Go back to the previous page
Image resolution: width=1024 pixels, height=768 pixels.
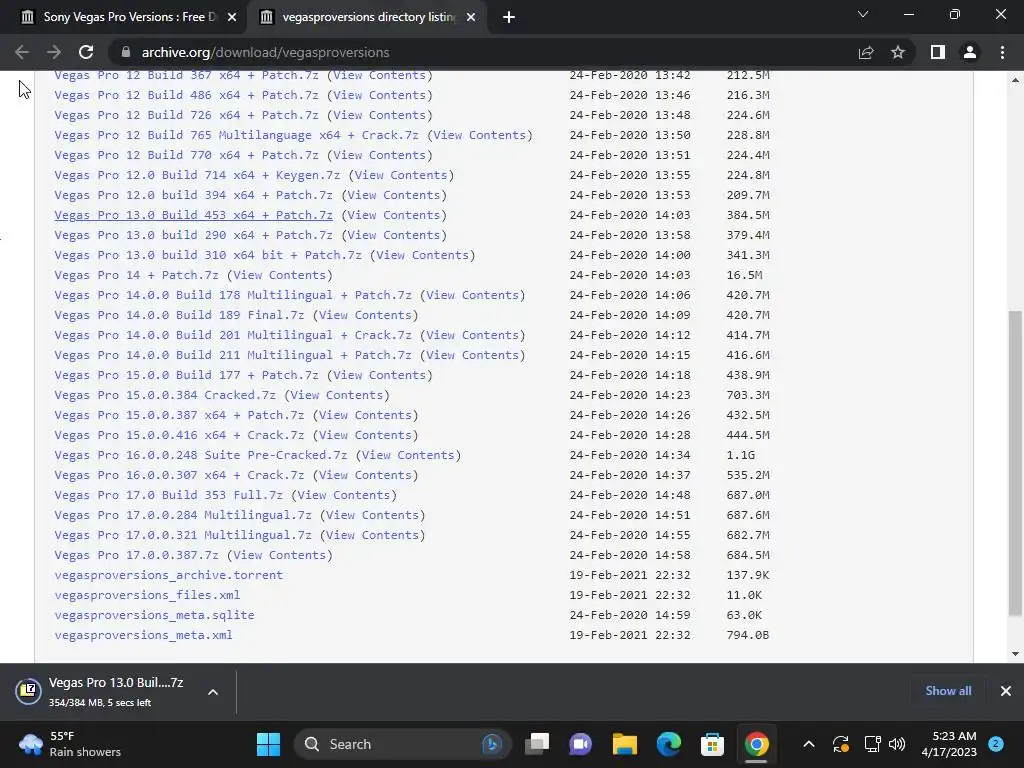[x=22, y=52]
